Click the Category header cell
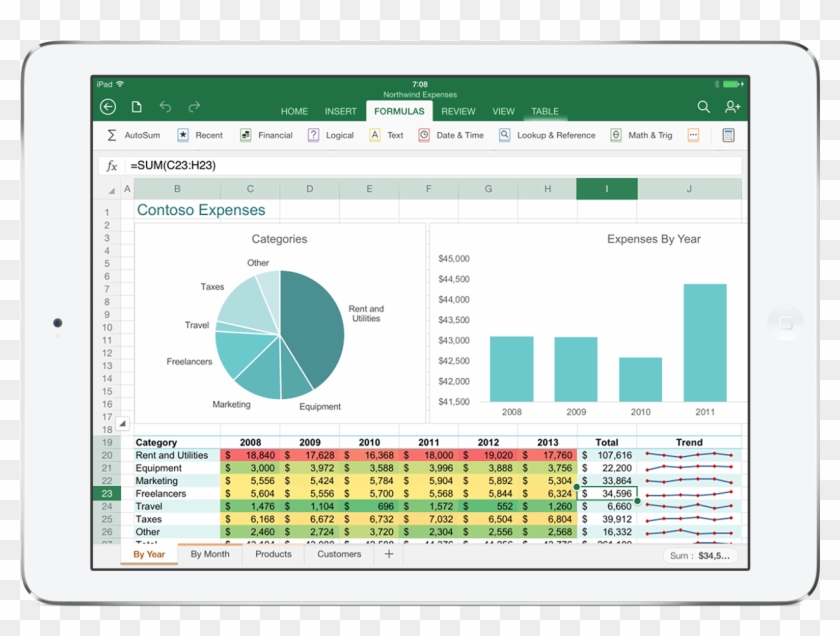840x636 pixels. coord(177,442)
